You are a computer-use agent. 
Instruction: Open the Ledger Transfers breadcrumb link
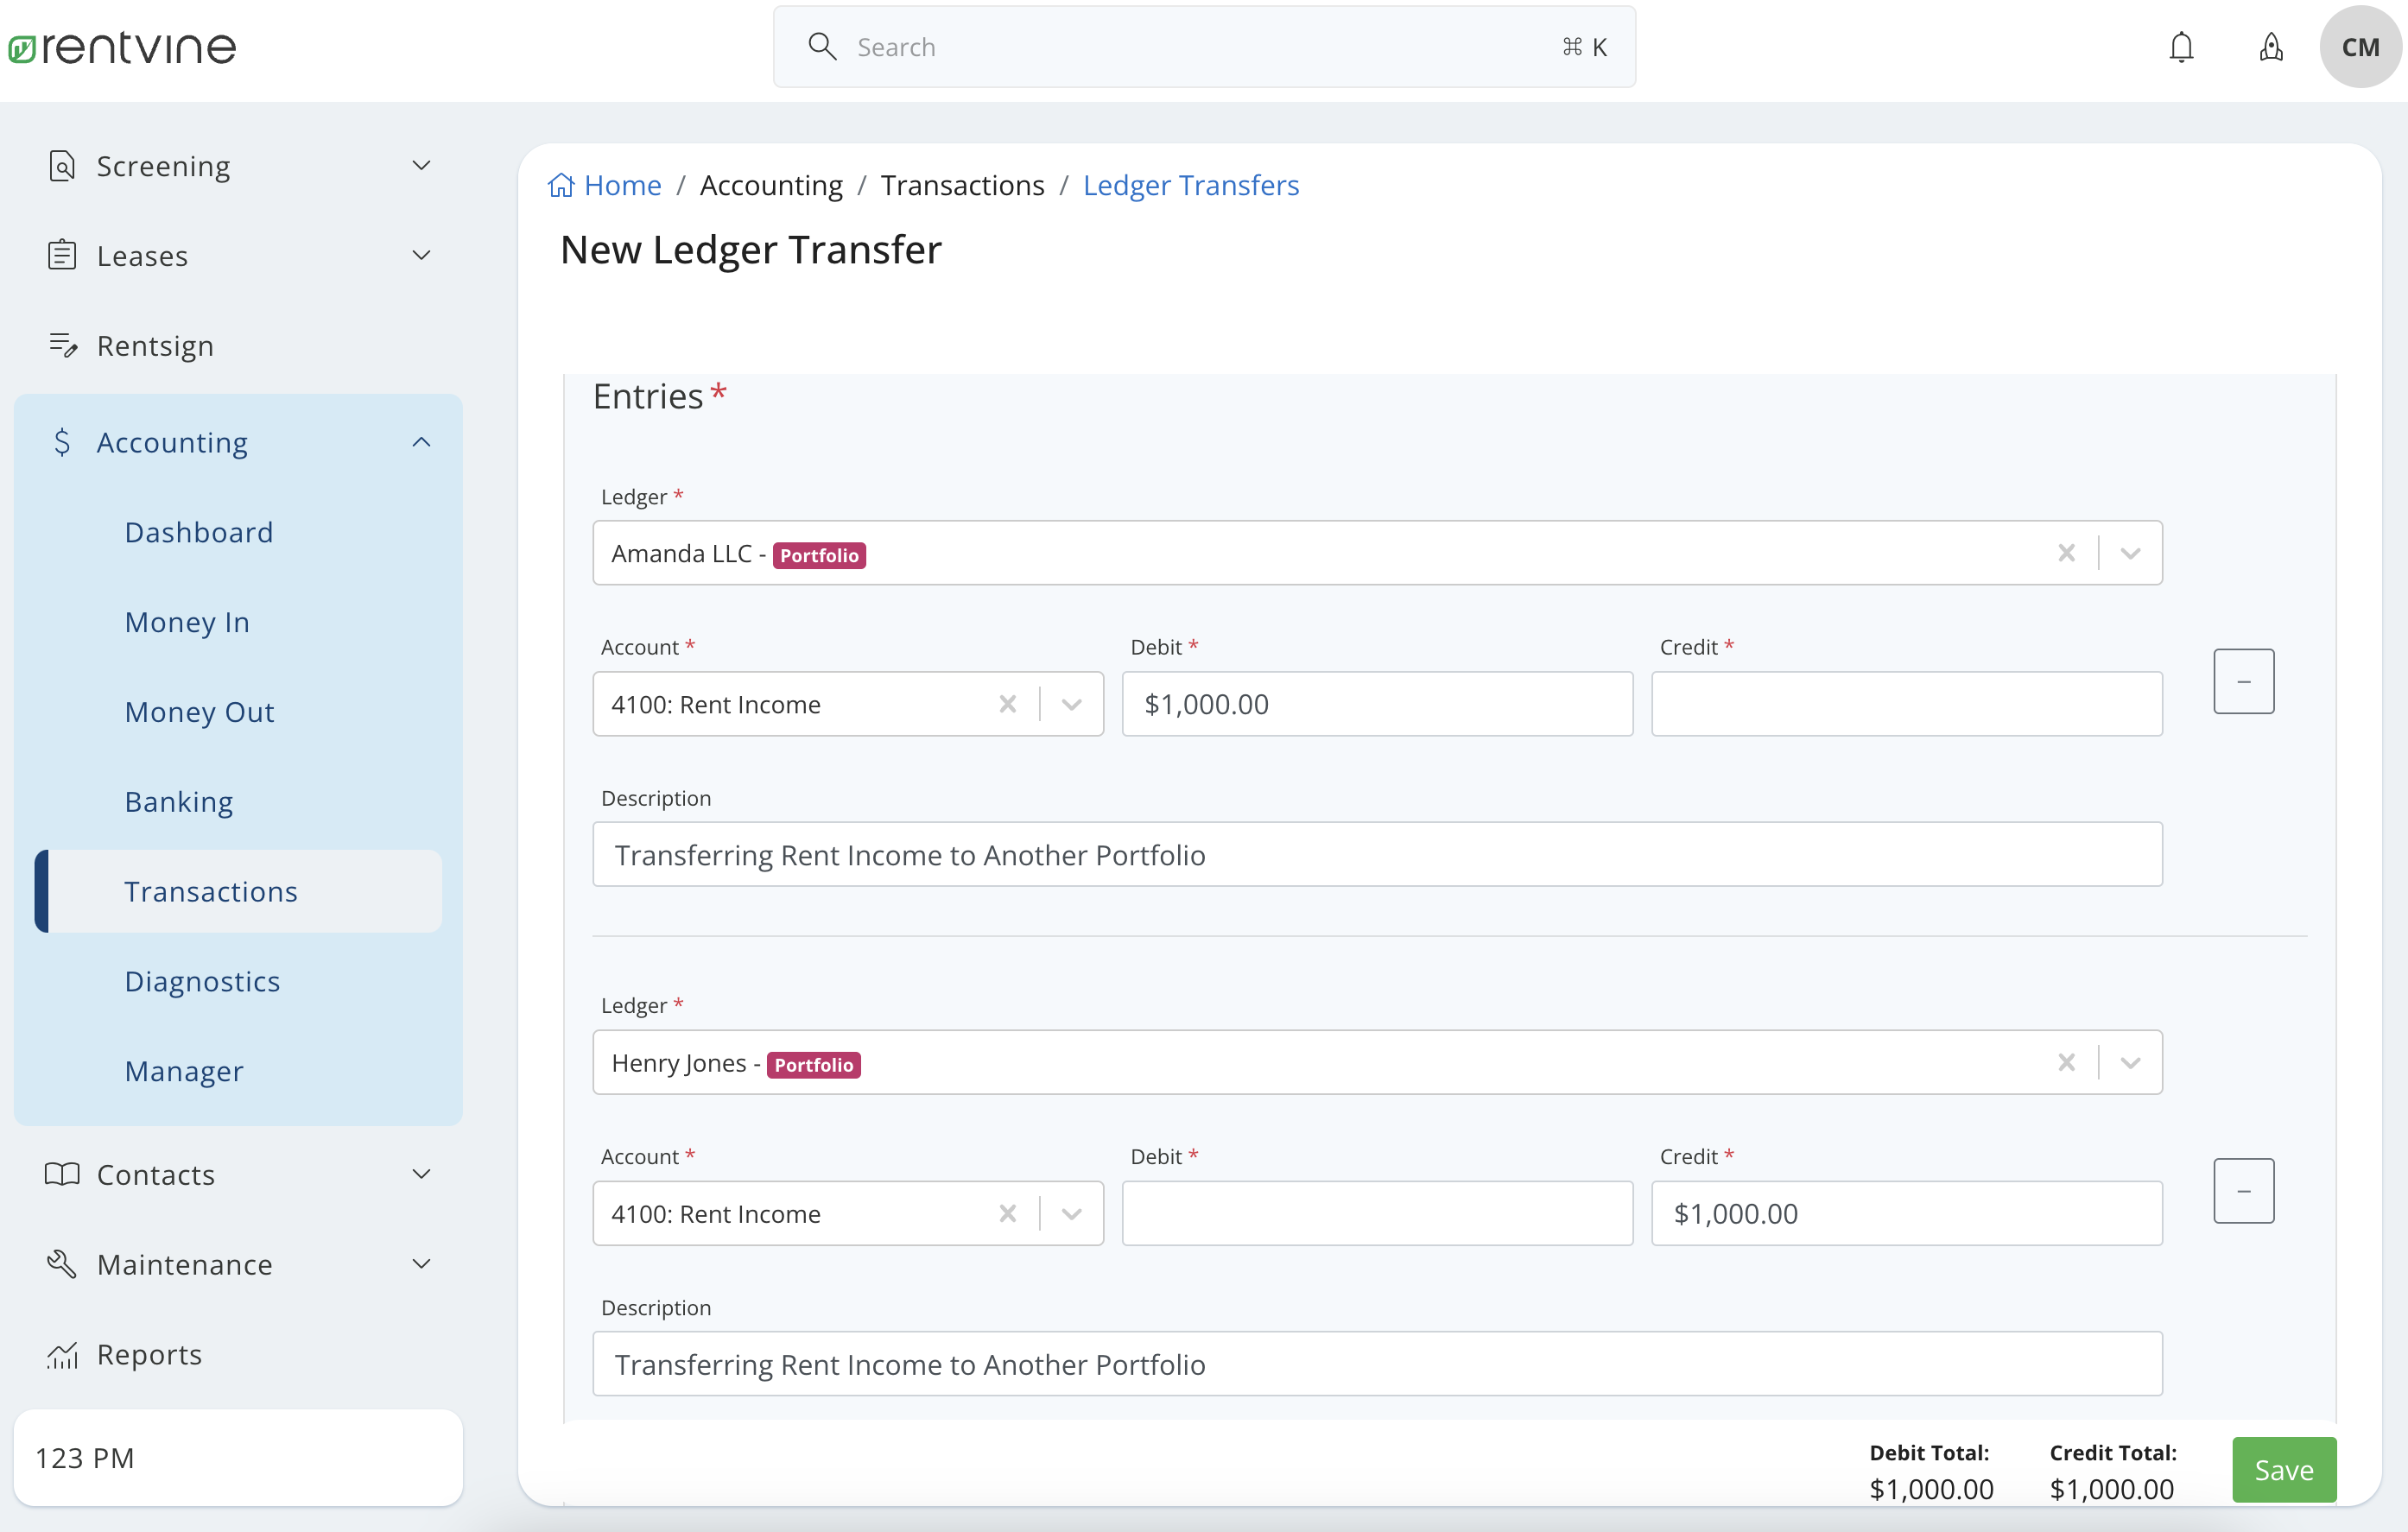pyautogui.click(x=1189, y=184)
